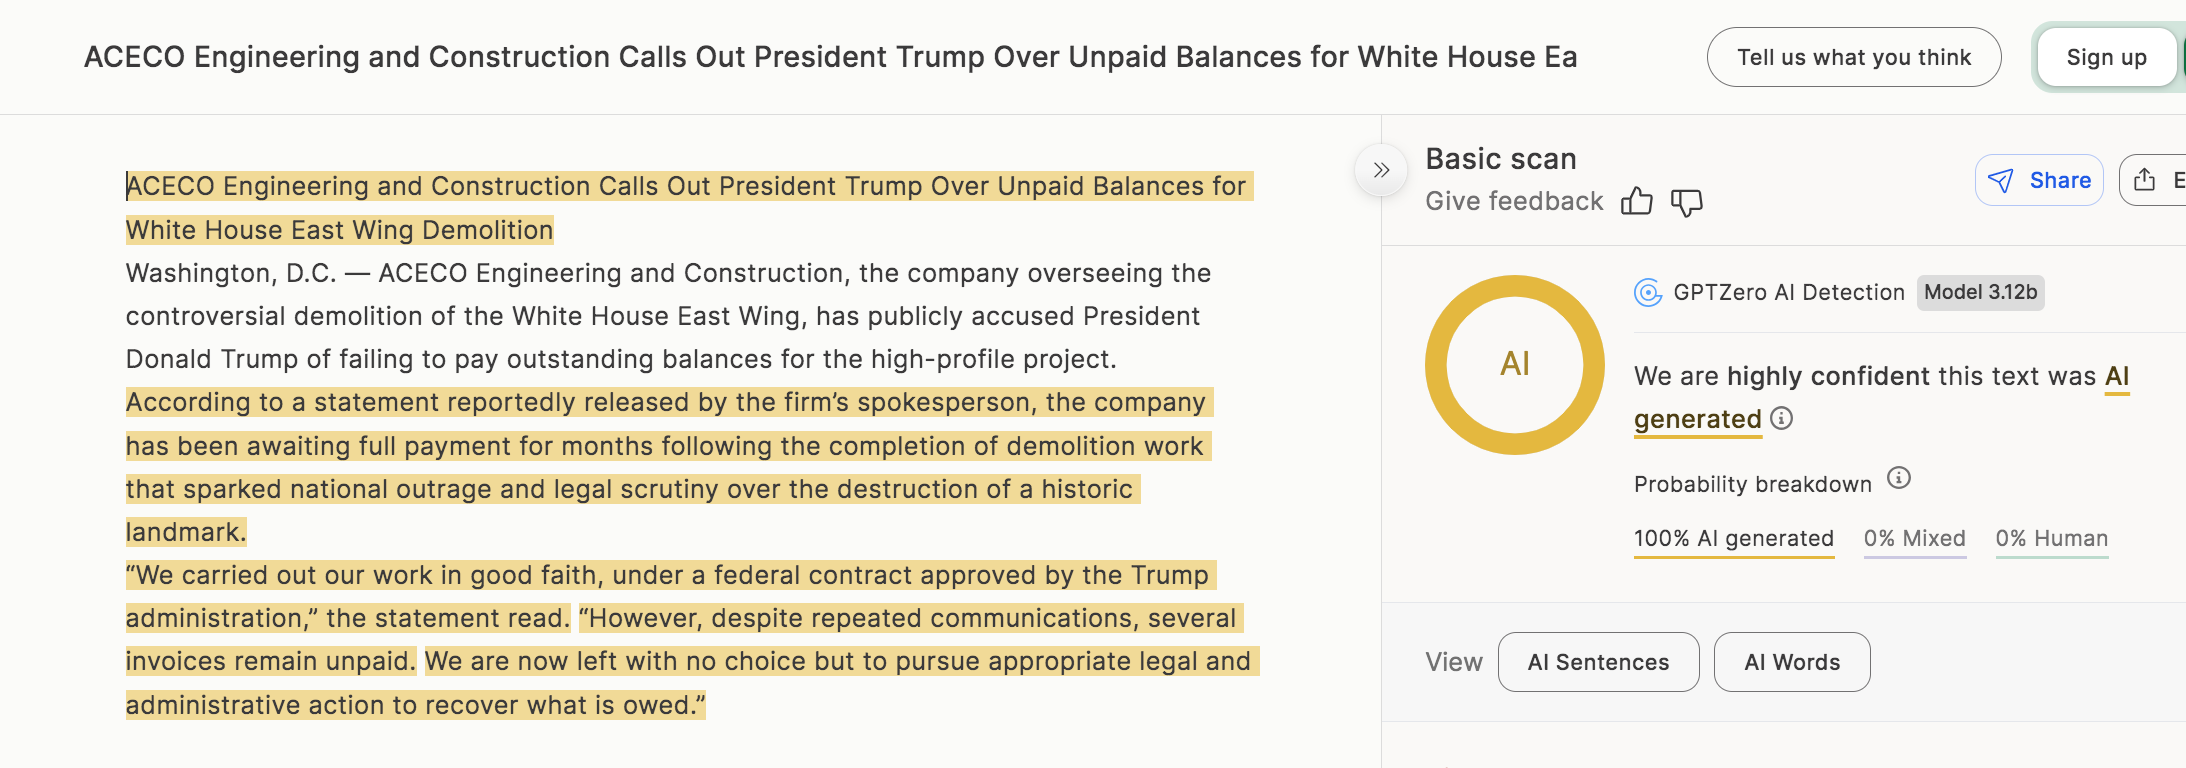Viewport: 2186px width, 768px height.
Task: Click the GPTZero logo icon
Action: point(1647,292)
